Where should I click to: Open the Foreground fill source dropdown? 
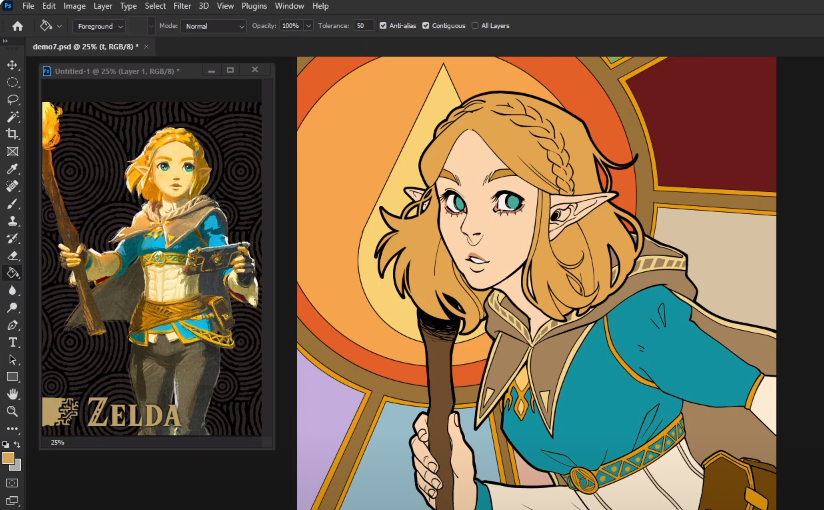98,26
